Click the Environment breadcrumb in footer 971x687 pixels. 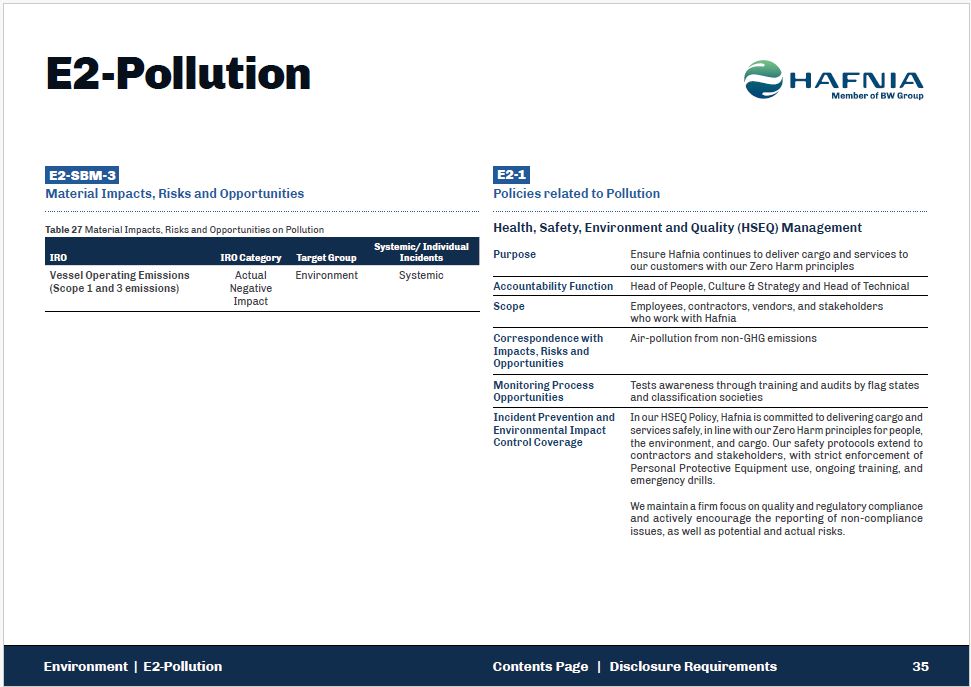pos(85,666)
